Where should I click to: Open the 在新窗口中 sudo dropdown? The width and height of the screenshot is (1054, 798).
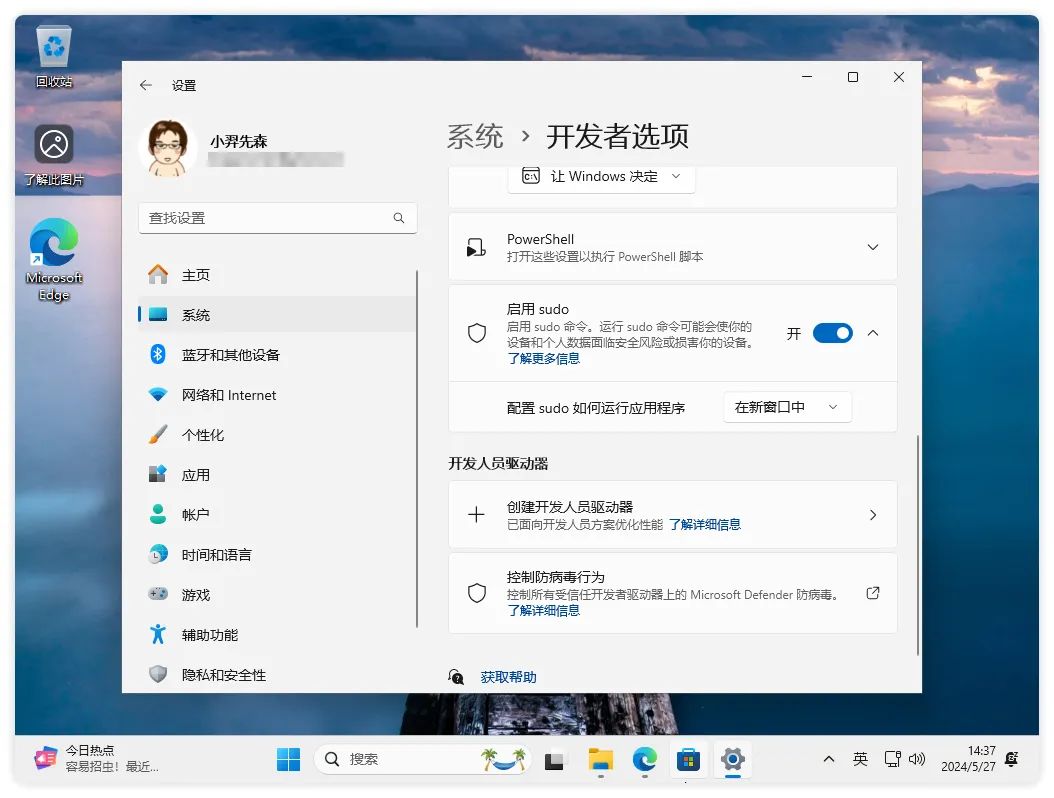coord(786,407)
